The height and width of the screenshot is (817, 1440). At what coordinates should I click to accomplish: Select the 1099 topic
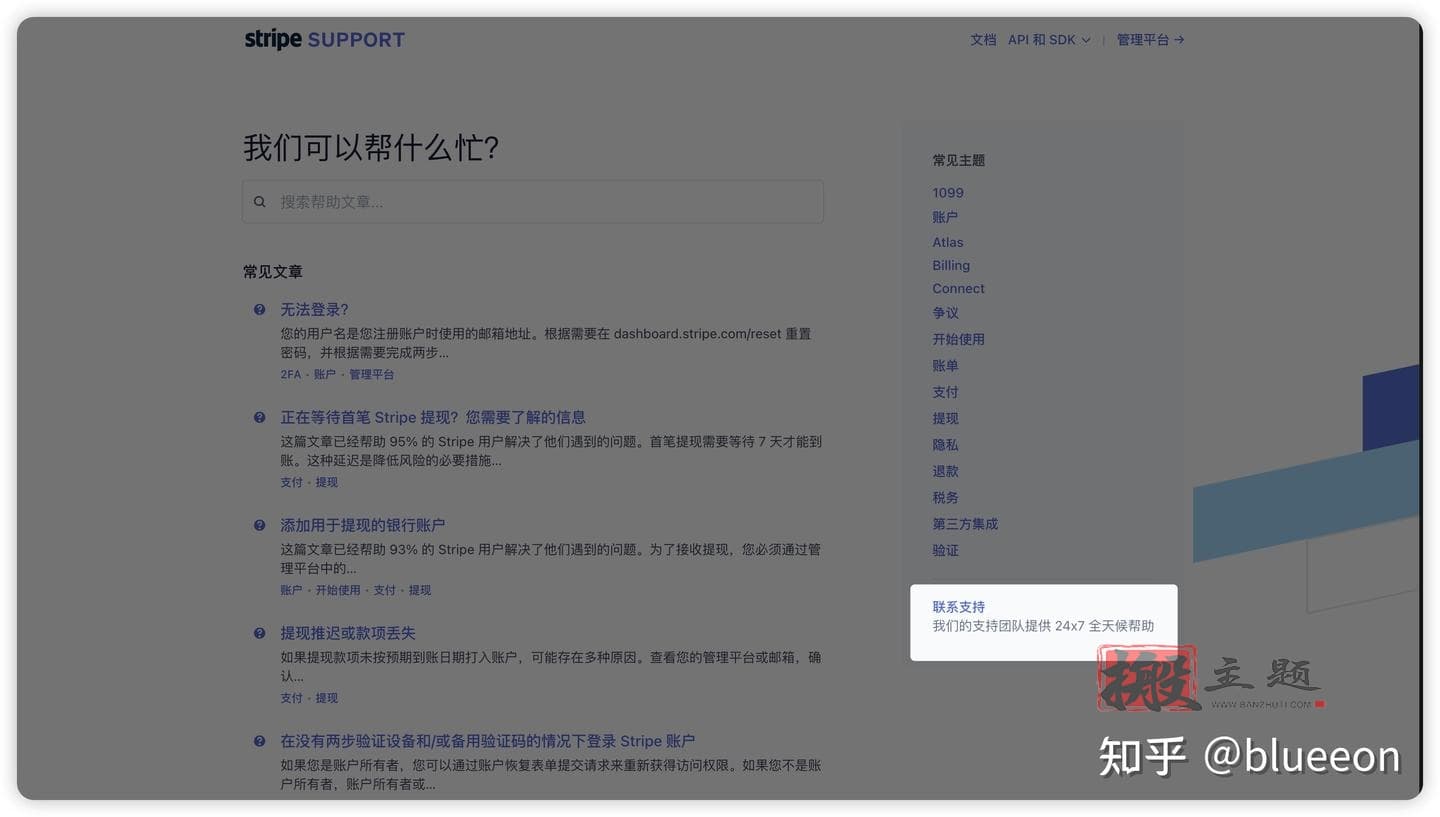[948, 193]
